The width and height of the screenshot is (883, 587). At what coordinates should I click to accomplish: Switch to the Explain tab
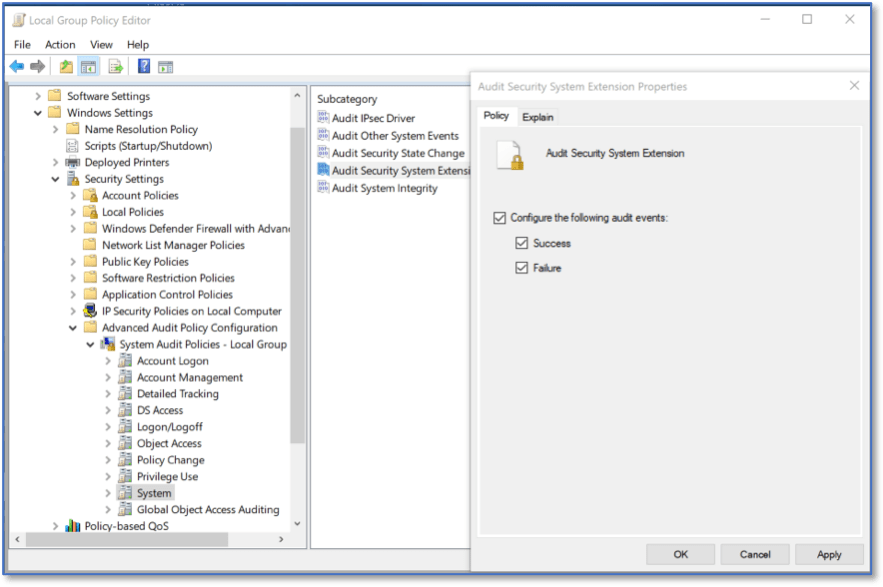pos(538,116)
